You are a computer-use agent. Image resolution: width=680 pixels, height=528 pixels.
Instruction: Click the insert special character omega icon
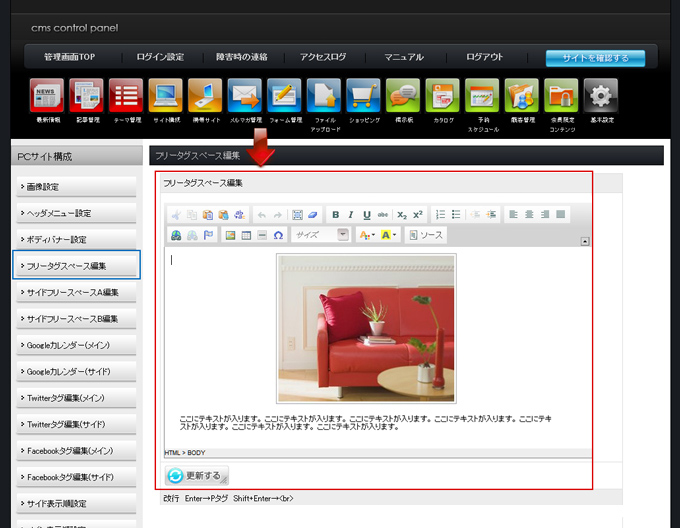(x=278, y=235)
